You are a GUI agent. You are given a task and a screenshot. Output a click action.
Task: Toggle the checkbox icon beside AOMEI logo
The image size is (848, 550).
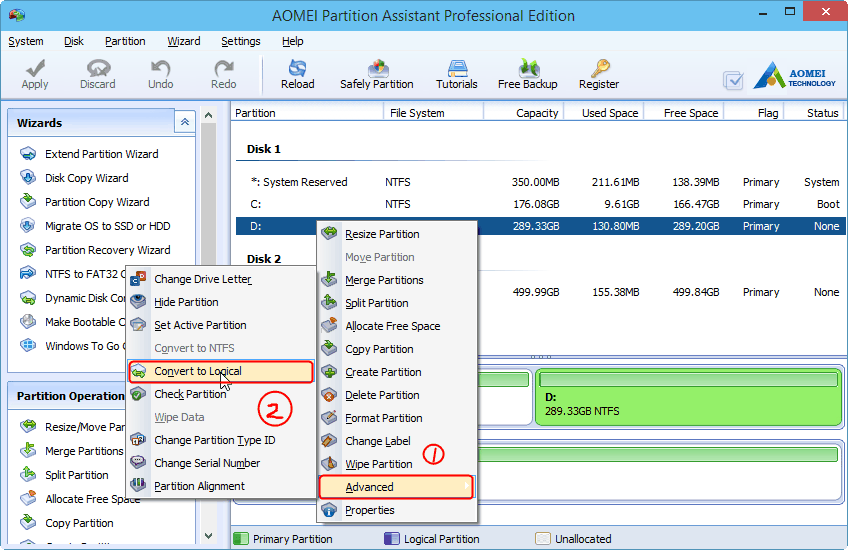[733, 81]
